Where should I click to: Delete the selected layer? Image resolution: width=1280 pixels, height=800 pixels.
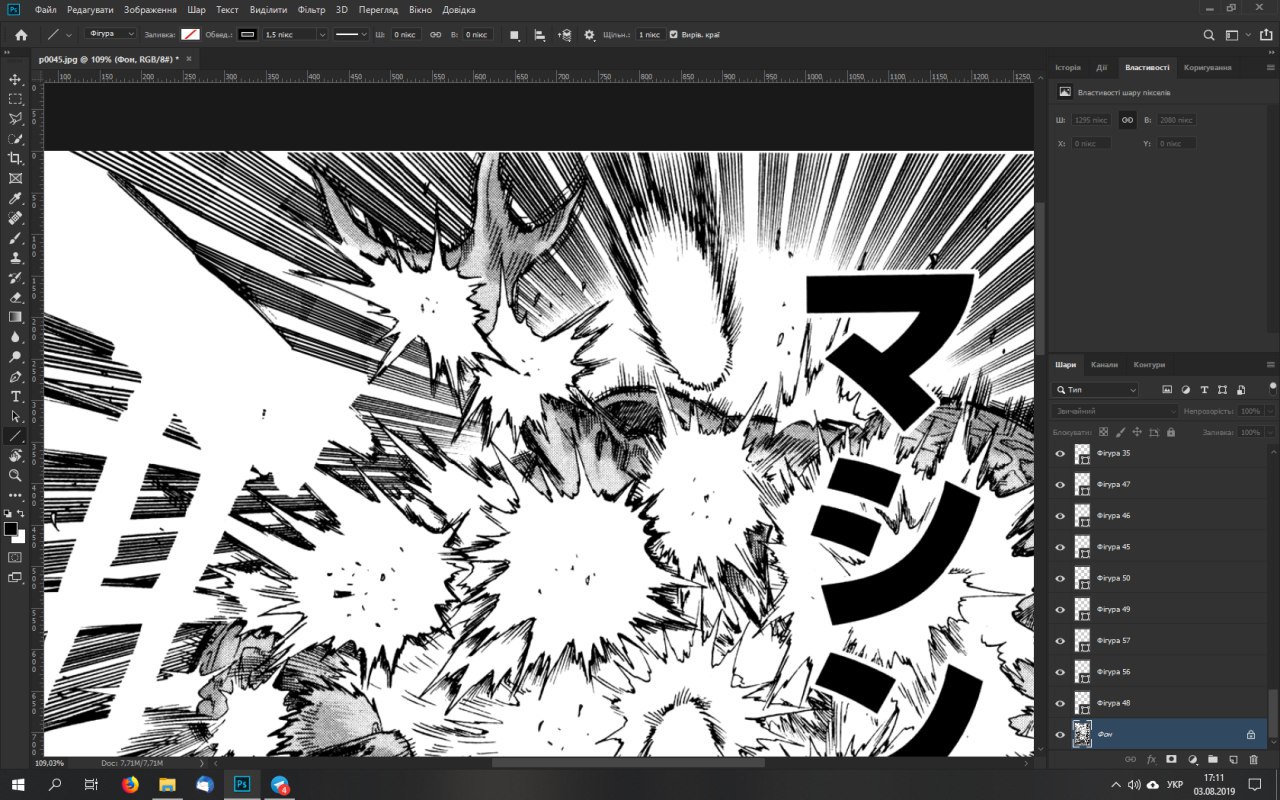[1254, 760]
